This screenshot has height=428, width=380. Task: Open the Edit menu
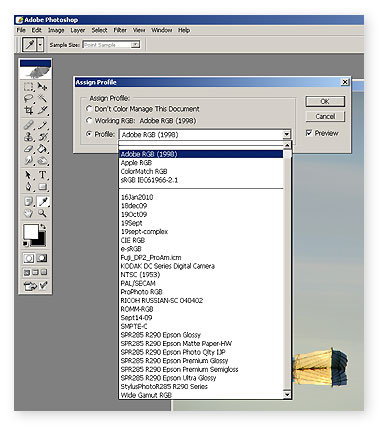(36, 30)
